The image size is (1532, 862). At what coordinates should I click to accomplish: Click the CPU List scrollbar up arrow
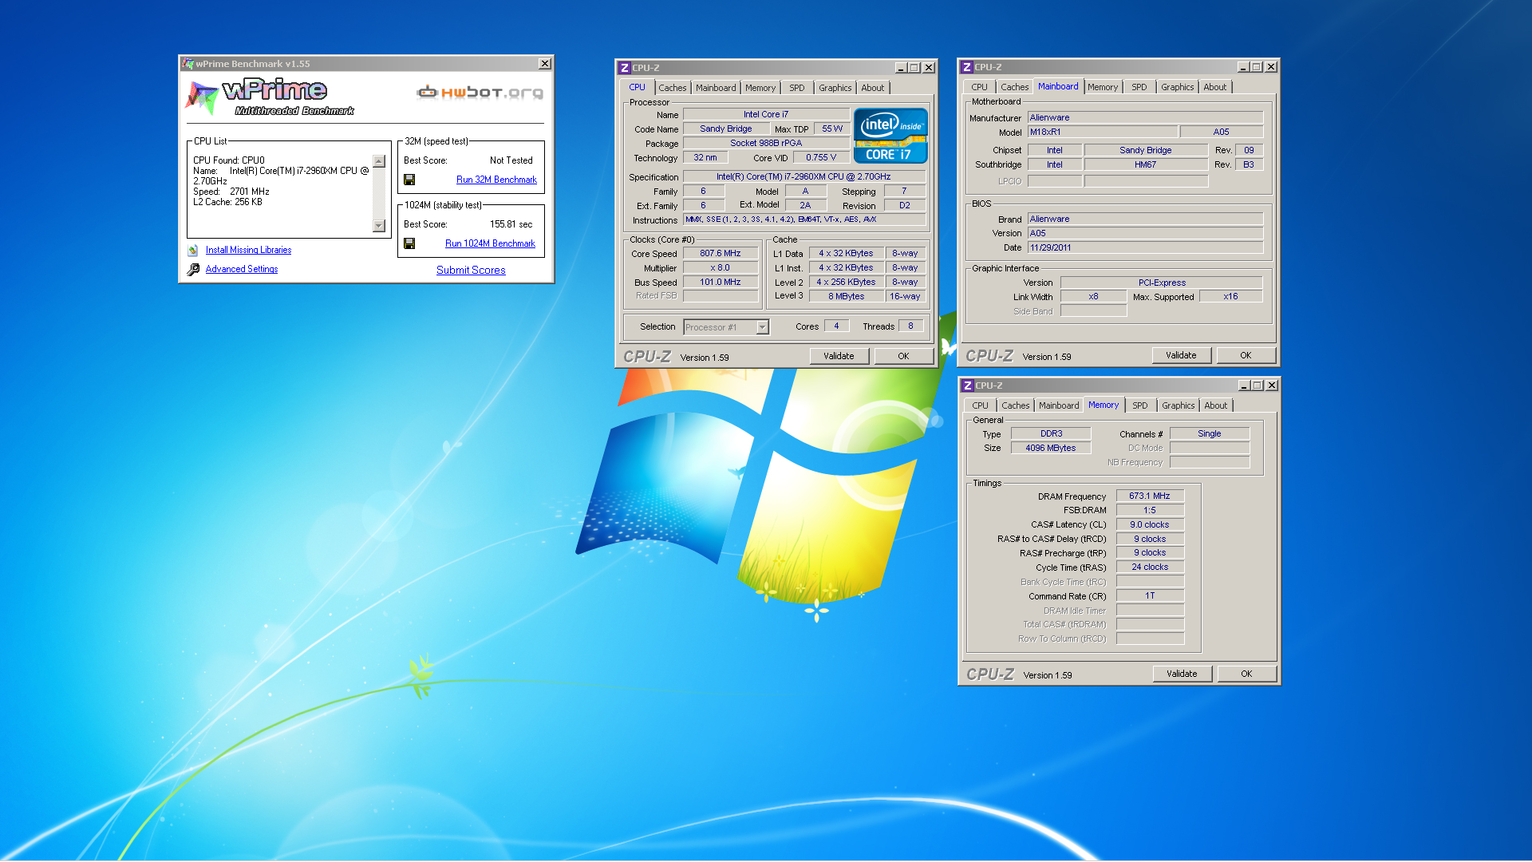[379, 161]
